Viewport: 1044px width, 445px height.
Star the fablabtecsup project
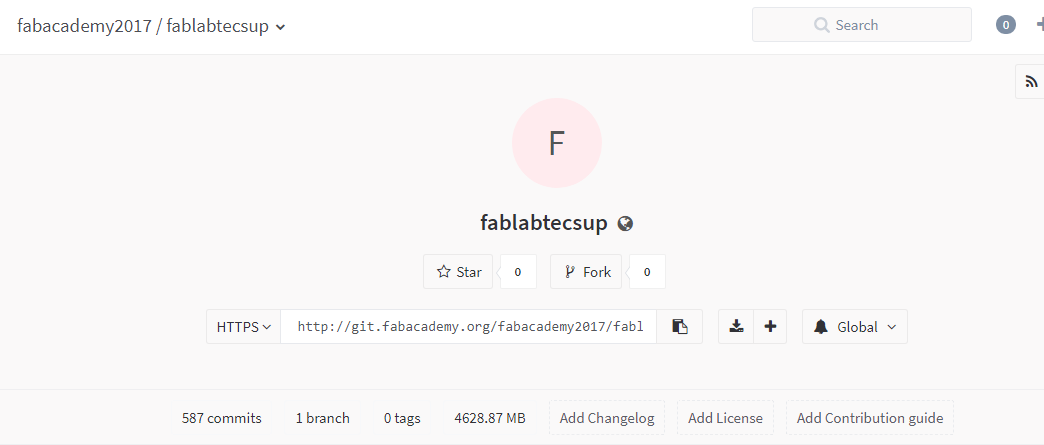click(459, 272)
